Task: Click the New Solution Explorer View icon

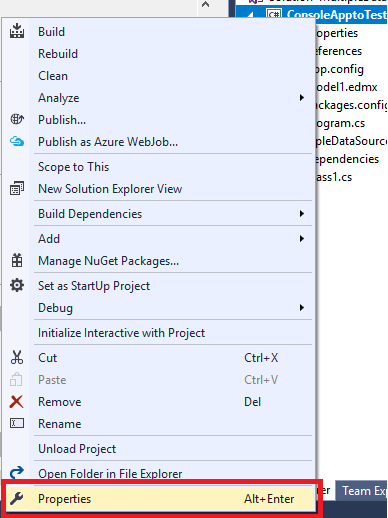Action: click(x=17, y=188)
